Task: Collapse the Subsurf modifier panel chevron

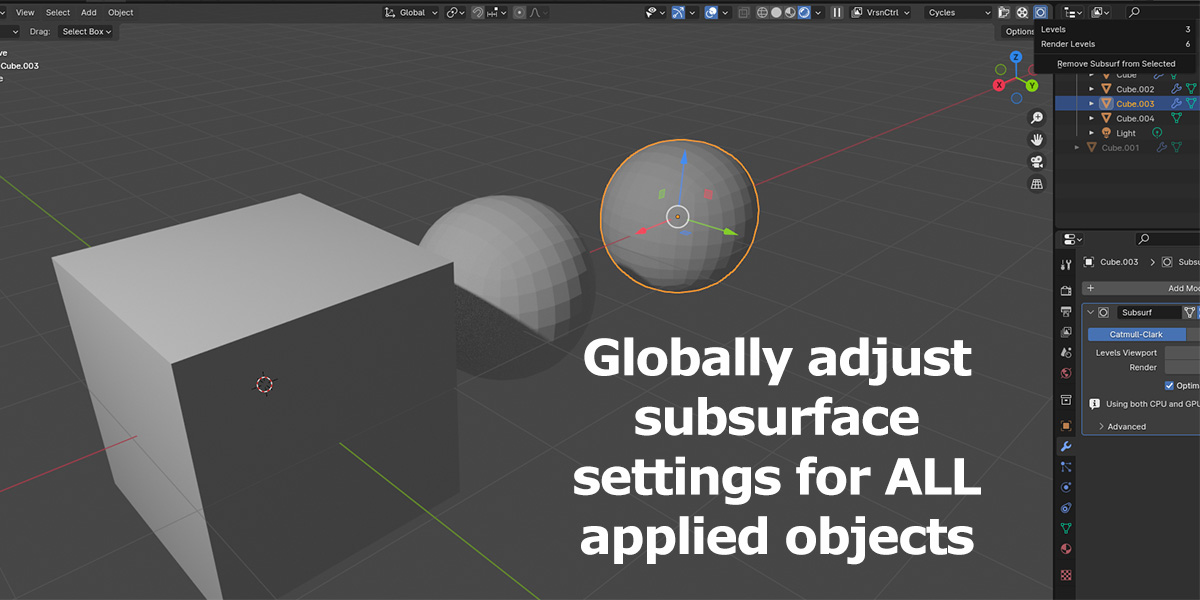Action: coord(1091,311)
